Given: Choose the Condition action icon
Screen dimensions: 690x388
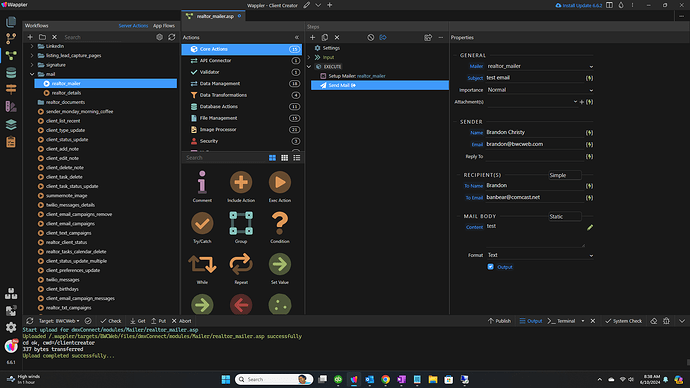Looking at the screenshot, I should (x=279, y=223).
